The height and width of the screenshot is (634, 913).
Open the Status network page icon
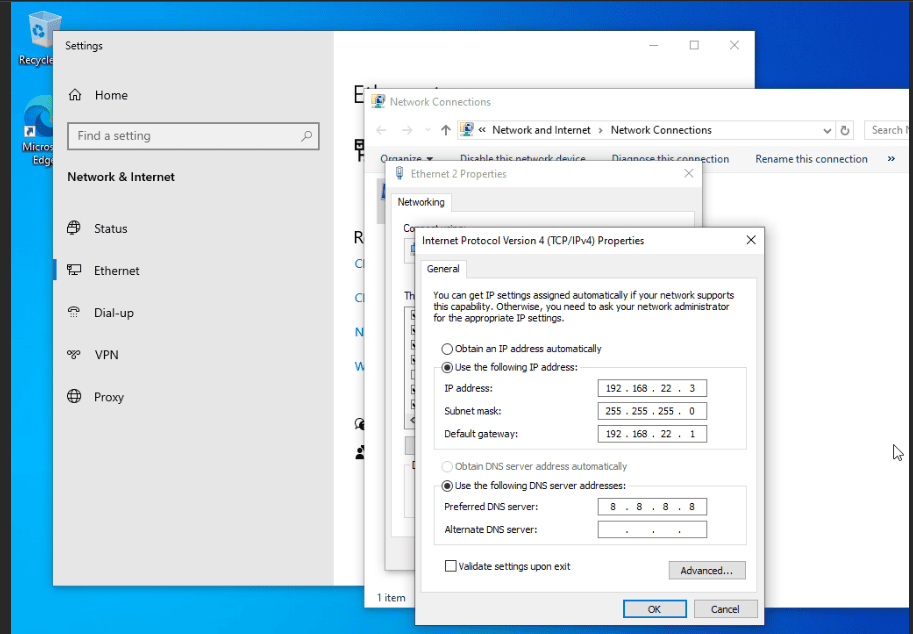(74, 228)
